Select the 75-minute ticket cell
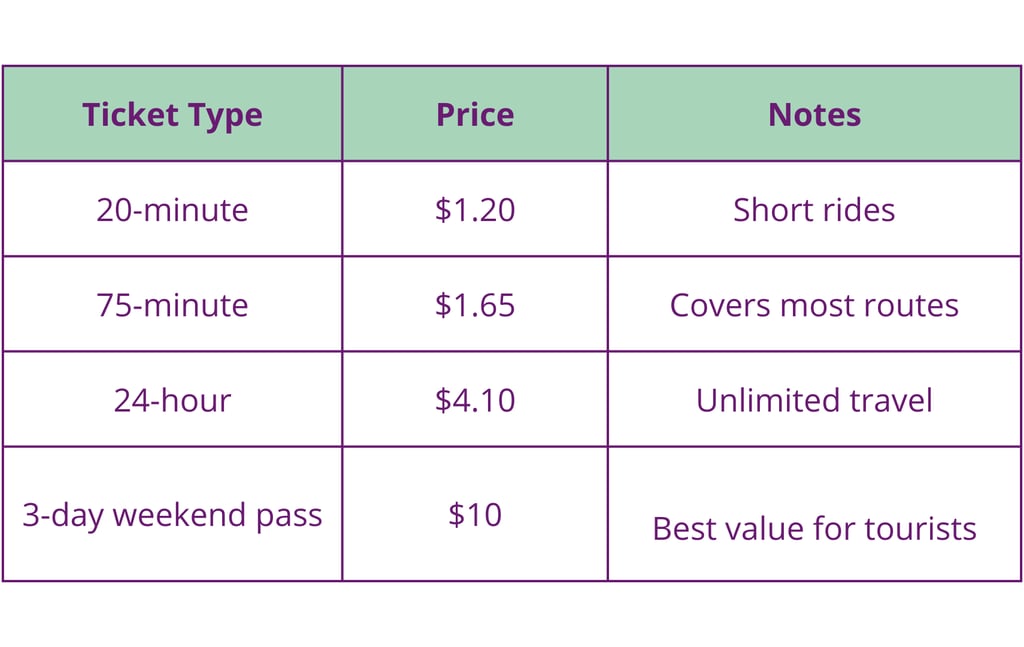1024x647 pixels. click(x=172, y=305)
